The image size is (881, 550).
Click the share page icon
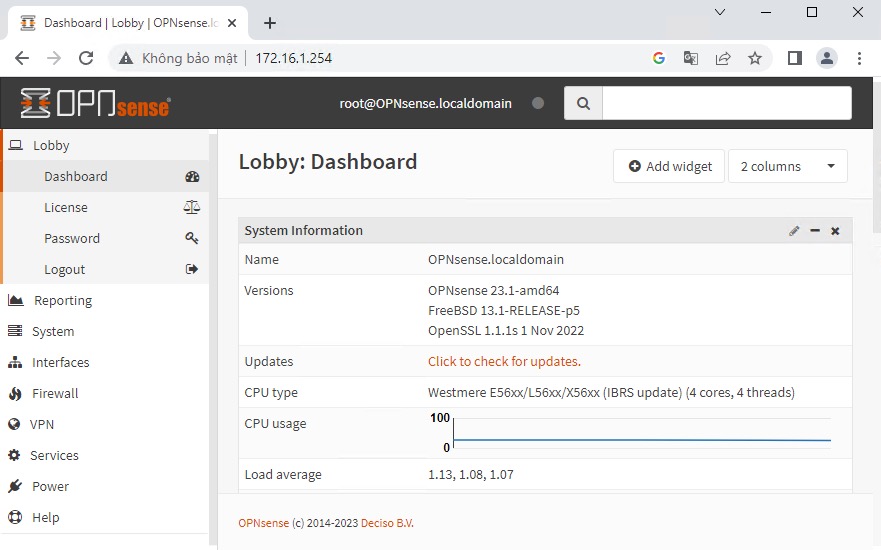coord(723,58)
